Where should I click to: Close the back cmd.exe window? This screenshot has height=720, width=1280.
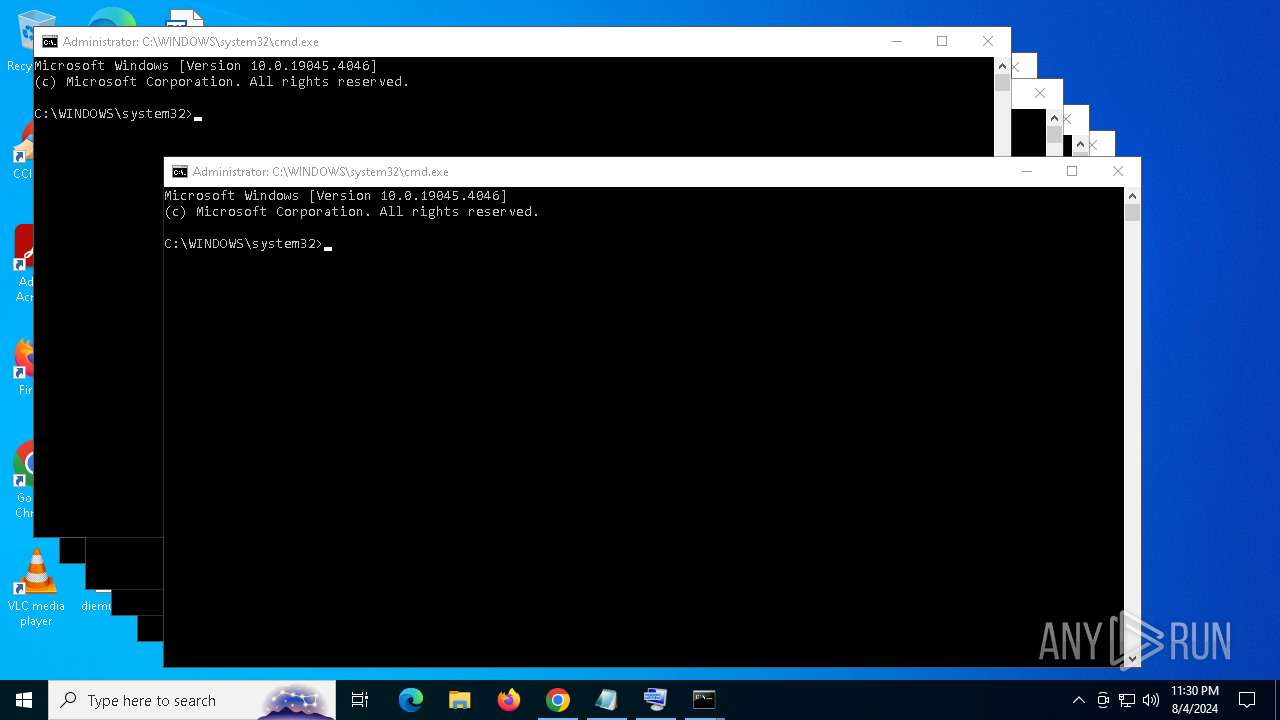point(988,41)
